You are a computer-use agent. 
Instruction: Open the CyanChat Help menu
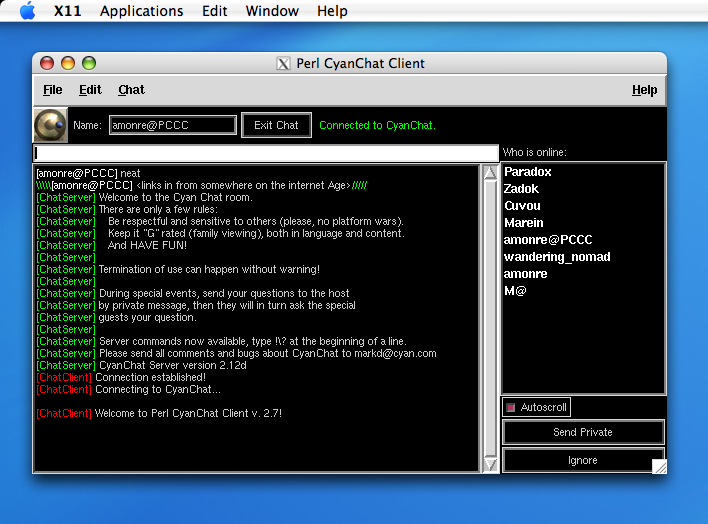[x=644, y=90]
